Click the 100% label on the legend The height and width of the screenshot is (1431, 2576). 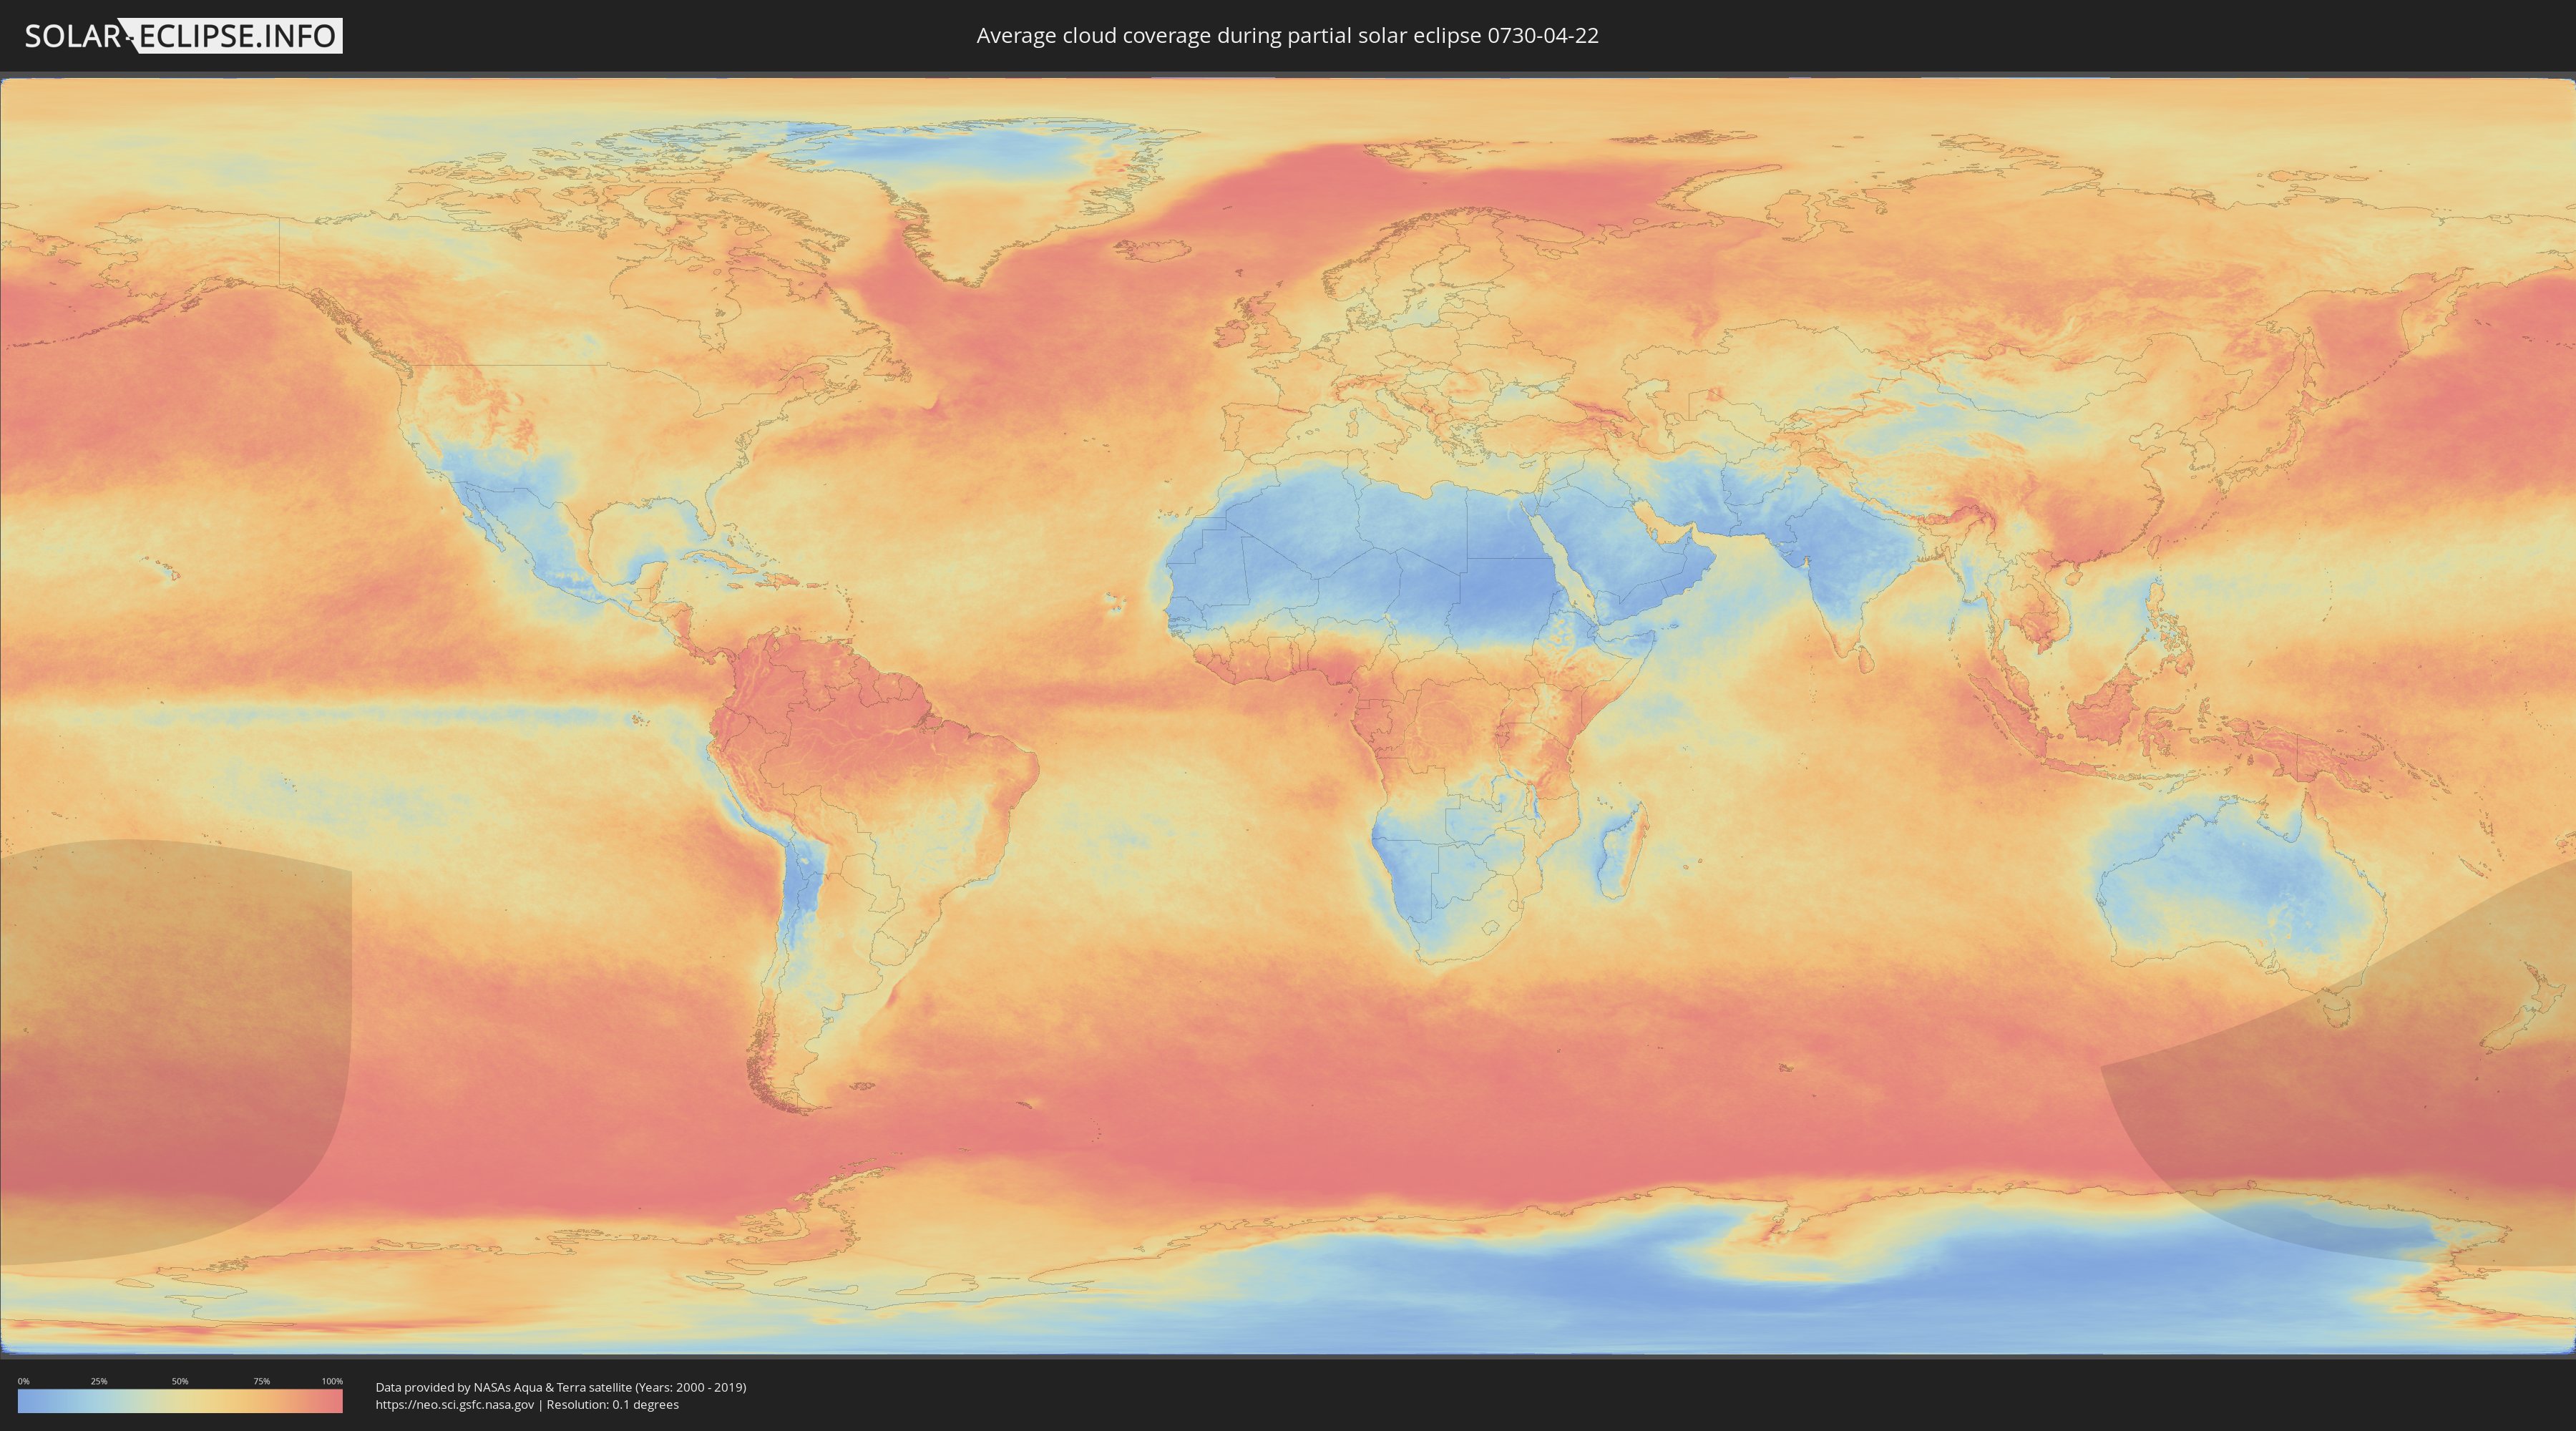(332, 1381)
